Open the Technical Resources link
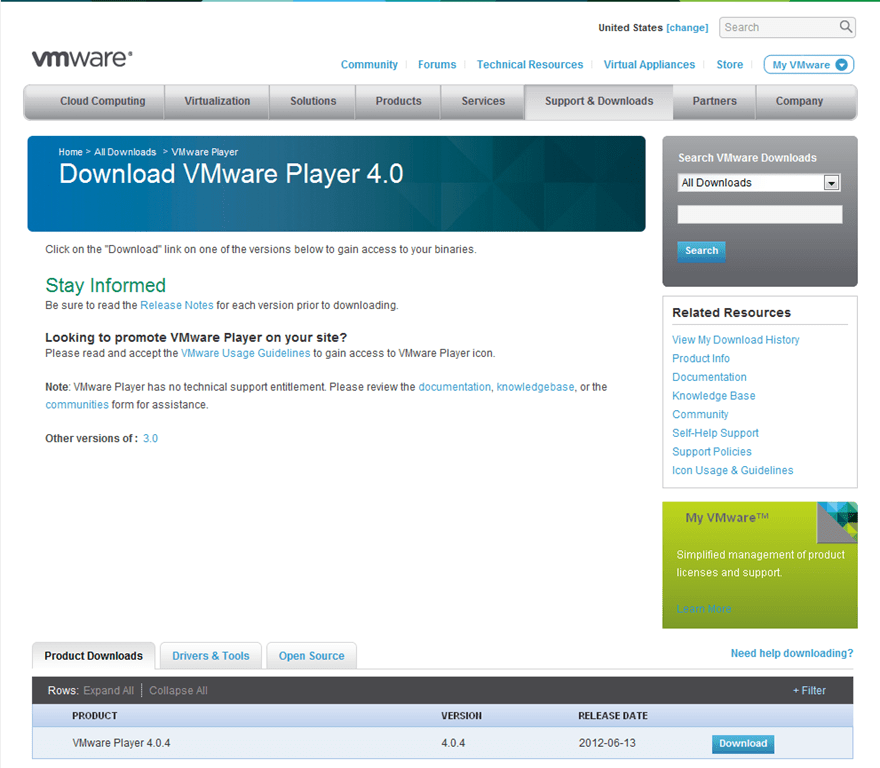The width and height of the screenshot is (880, 768). [530, 65]
